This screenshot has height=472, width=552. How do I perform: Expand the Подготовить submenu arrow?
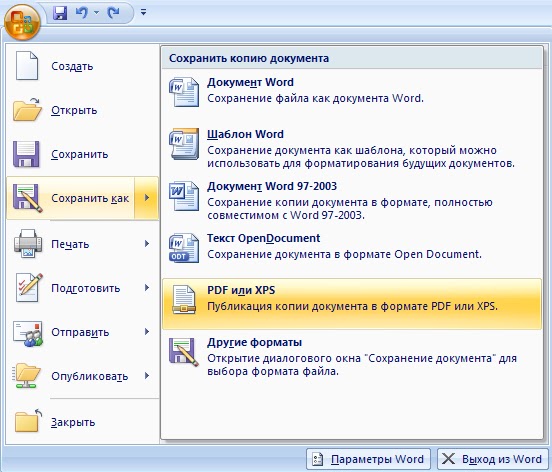[x=147, y=288]
